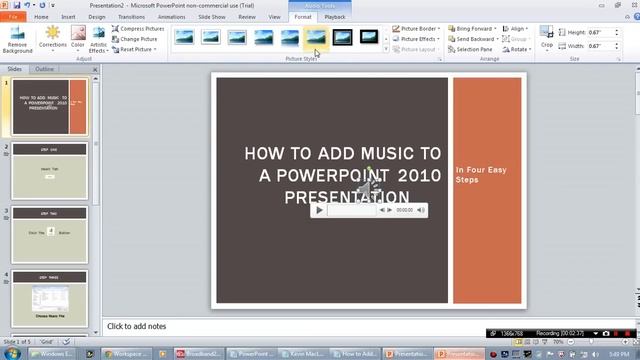Screen dimensions: 640x360
Task: Click the Crop tool
Action: (x=547, y=37)
